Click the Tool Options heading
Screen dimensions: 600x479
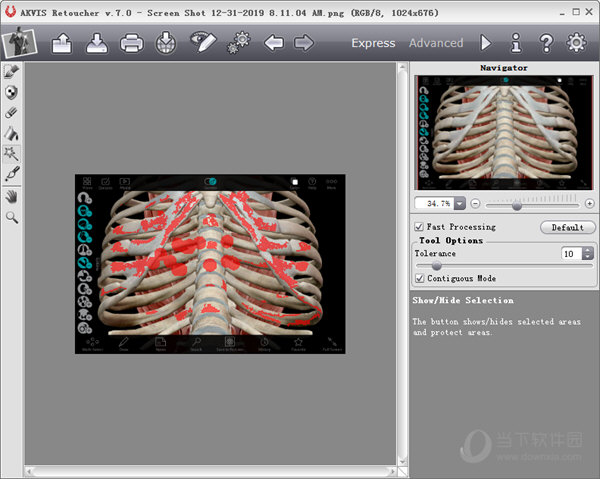451,241
